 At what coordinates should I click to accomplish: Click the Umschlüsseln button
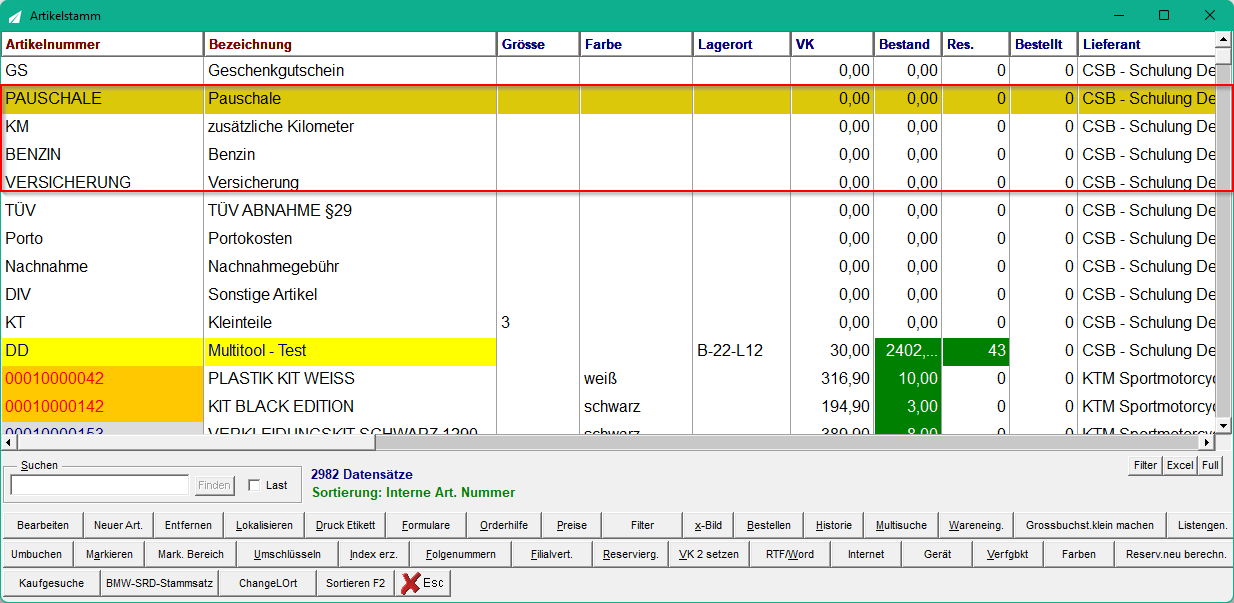pos(287,554)
